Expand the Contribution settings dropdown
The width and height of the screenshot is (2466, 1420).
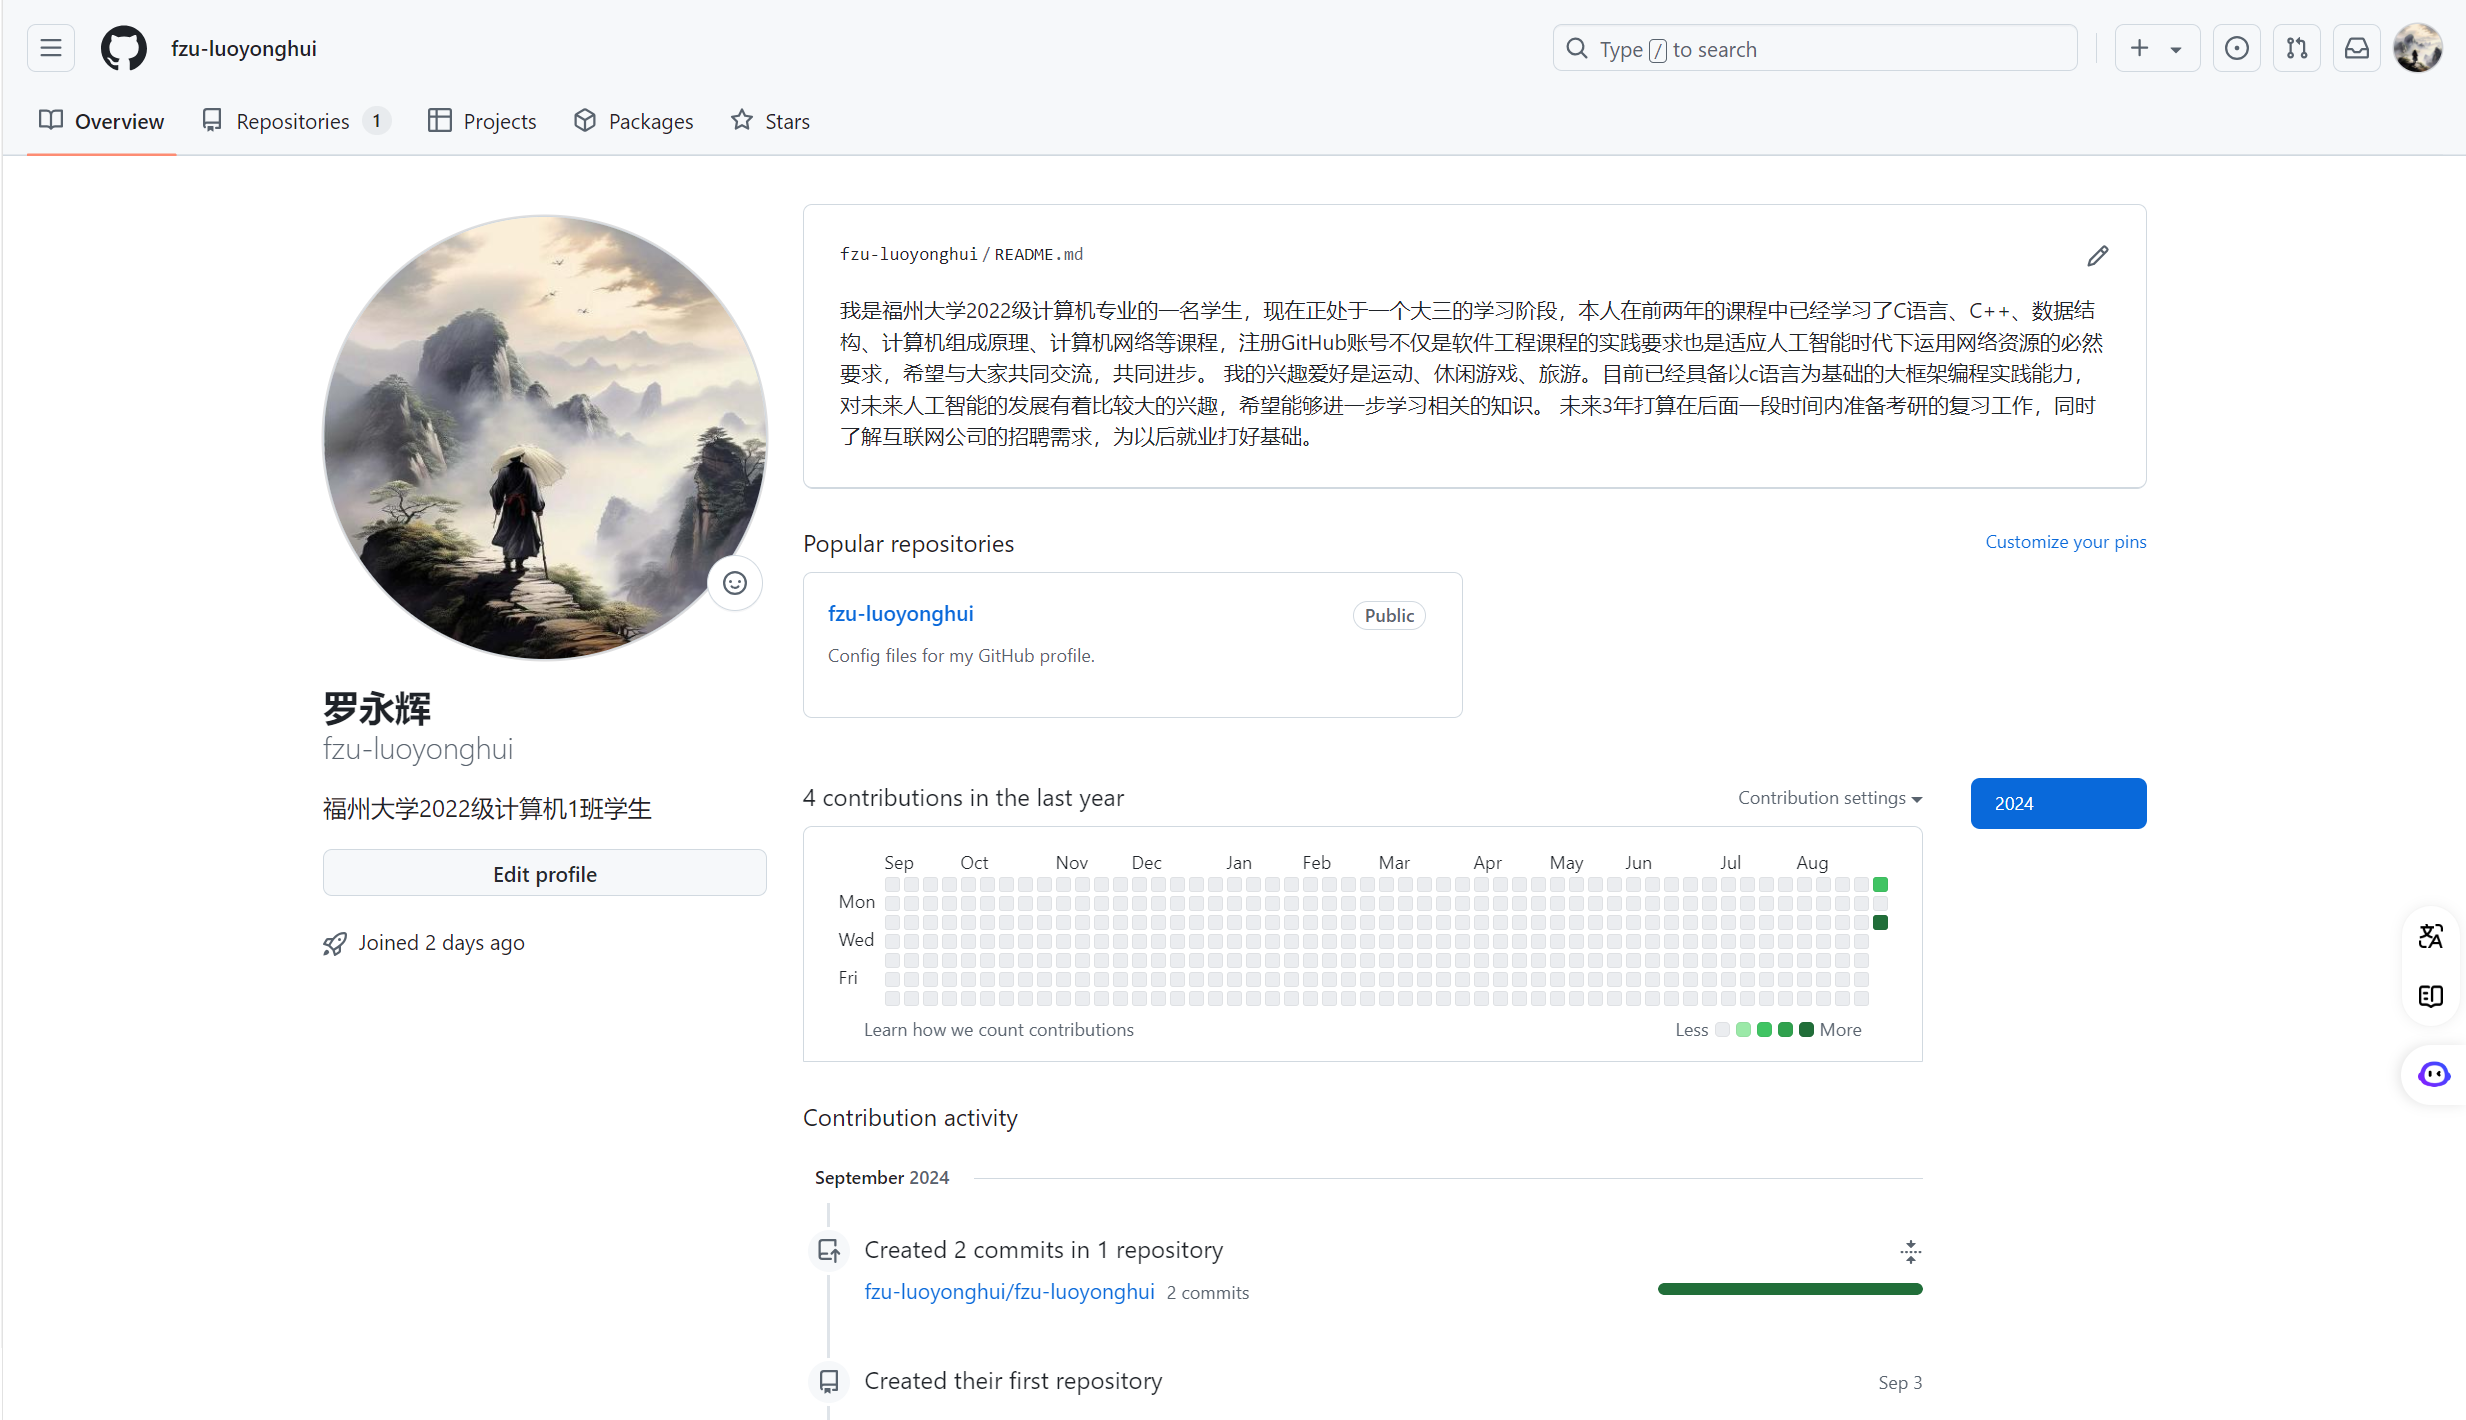click(x=1829, y=798)
